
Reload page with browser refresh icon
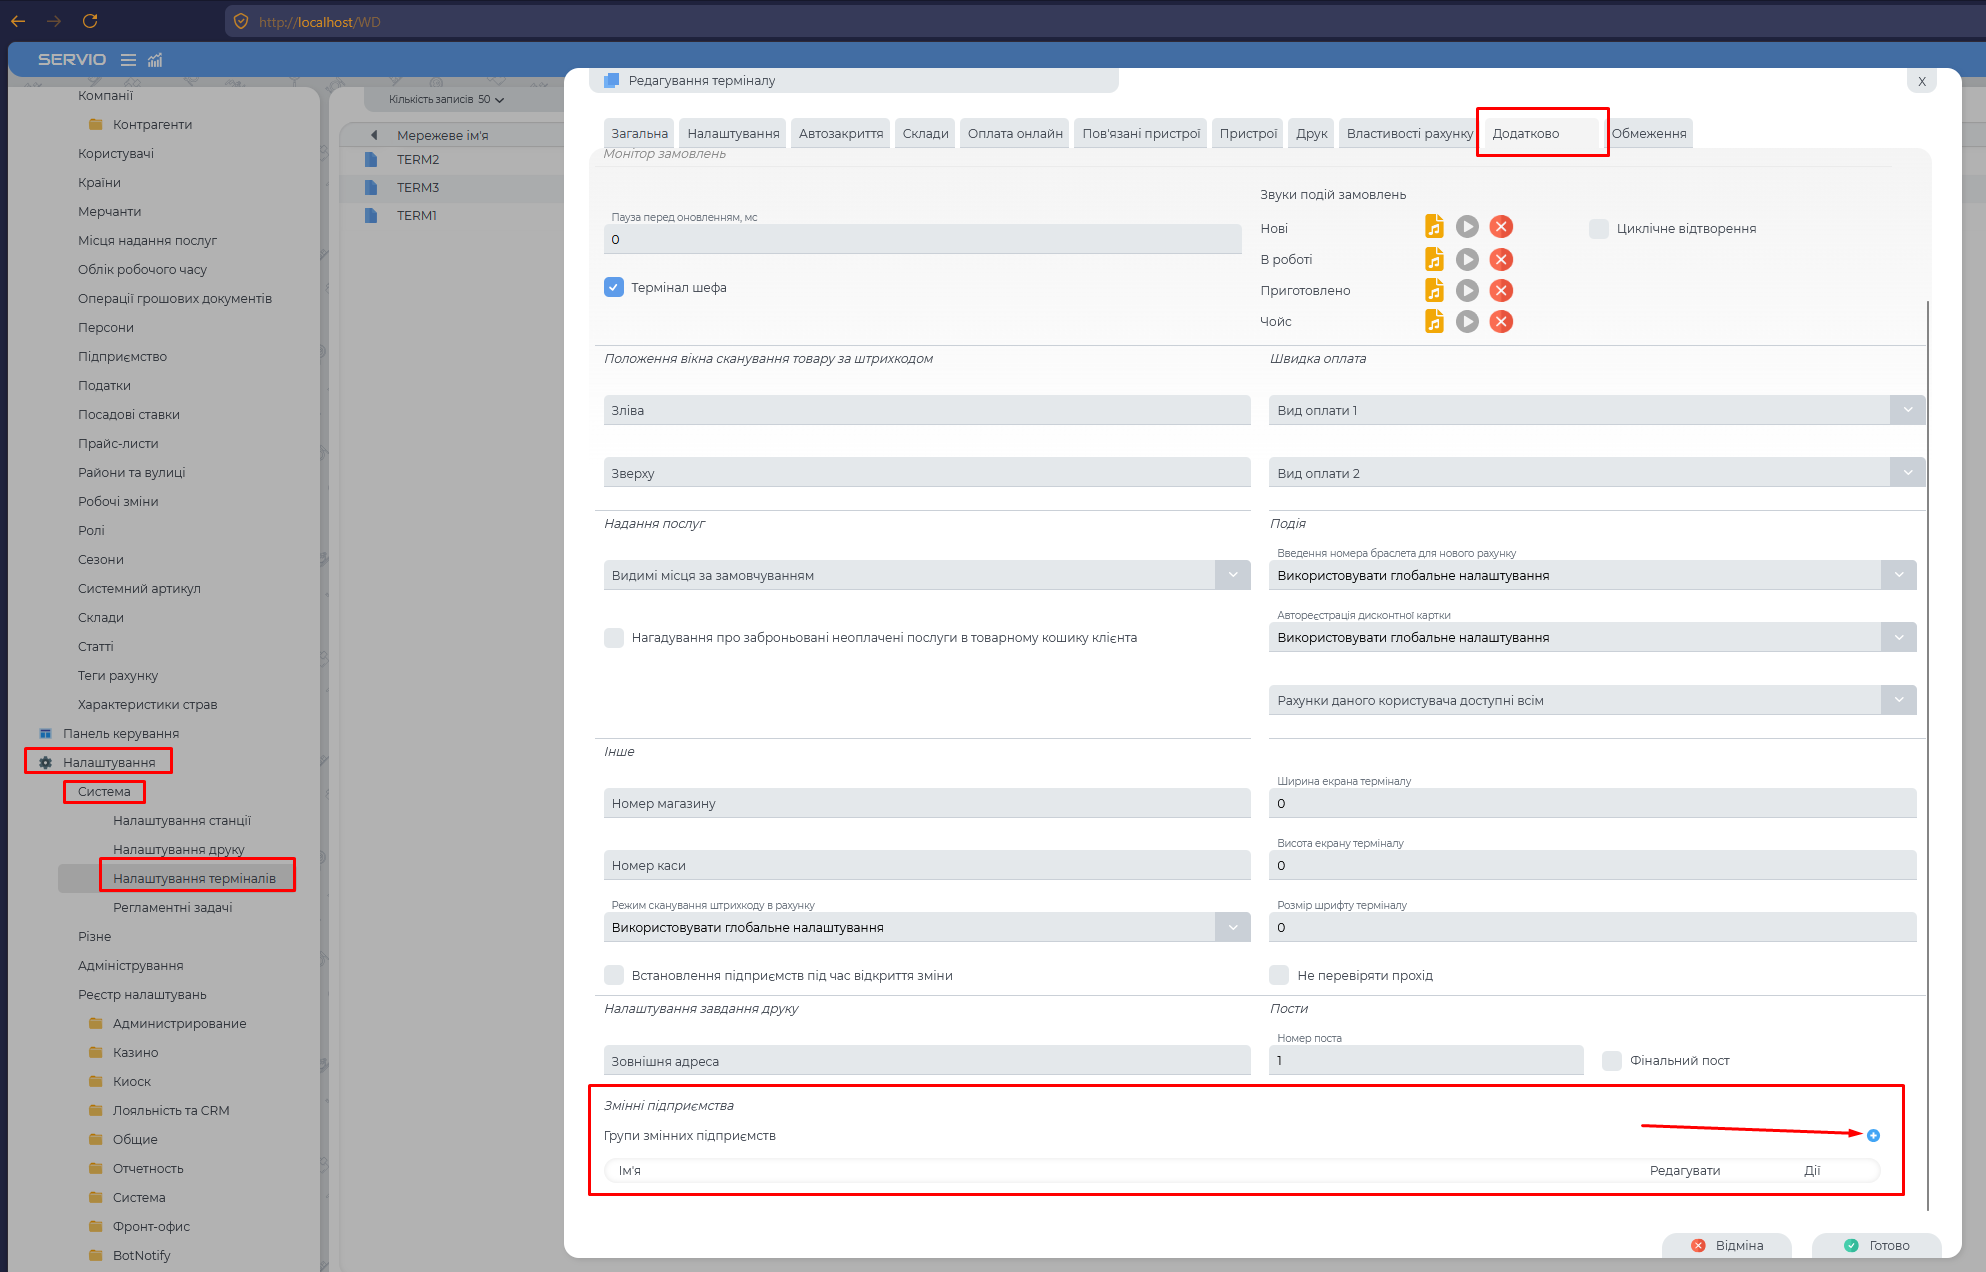(90, 21)
